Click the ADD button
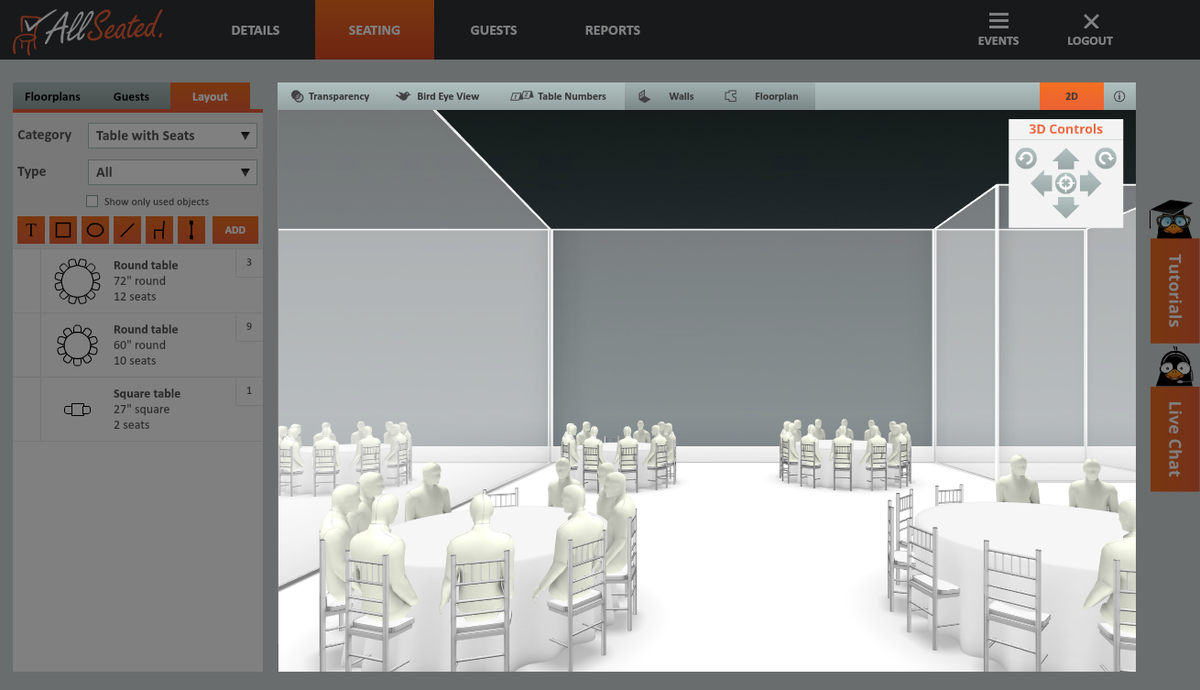The width and height of the screenshot is (1200, 690). coord(235,230)
